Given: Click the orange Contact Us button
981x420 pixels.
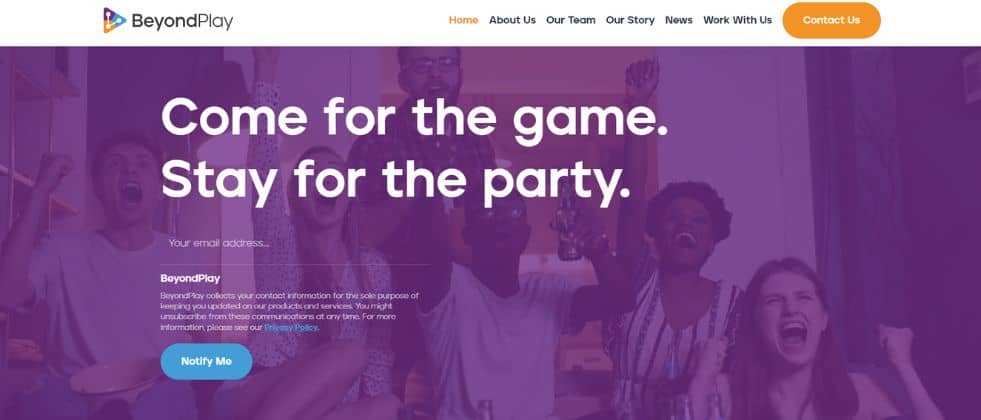Looking at the screenshot, I should (831, 20).
